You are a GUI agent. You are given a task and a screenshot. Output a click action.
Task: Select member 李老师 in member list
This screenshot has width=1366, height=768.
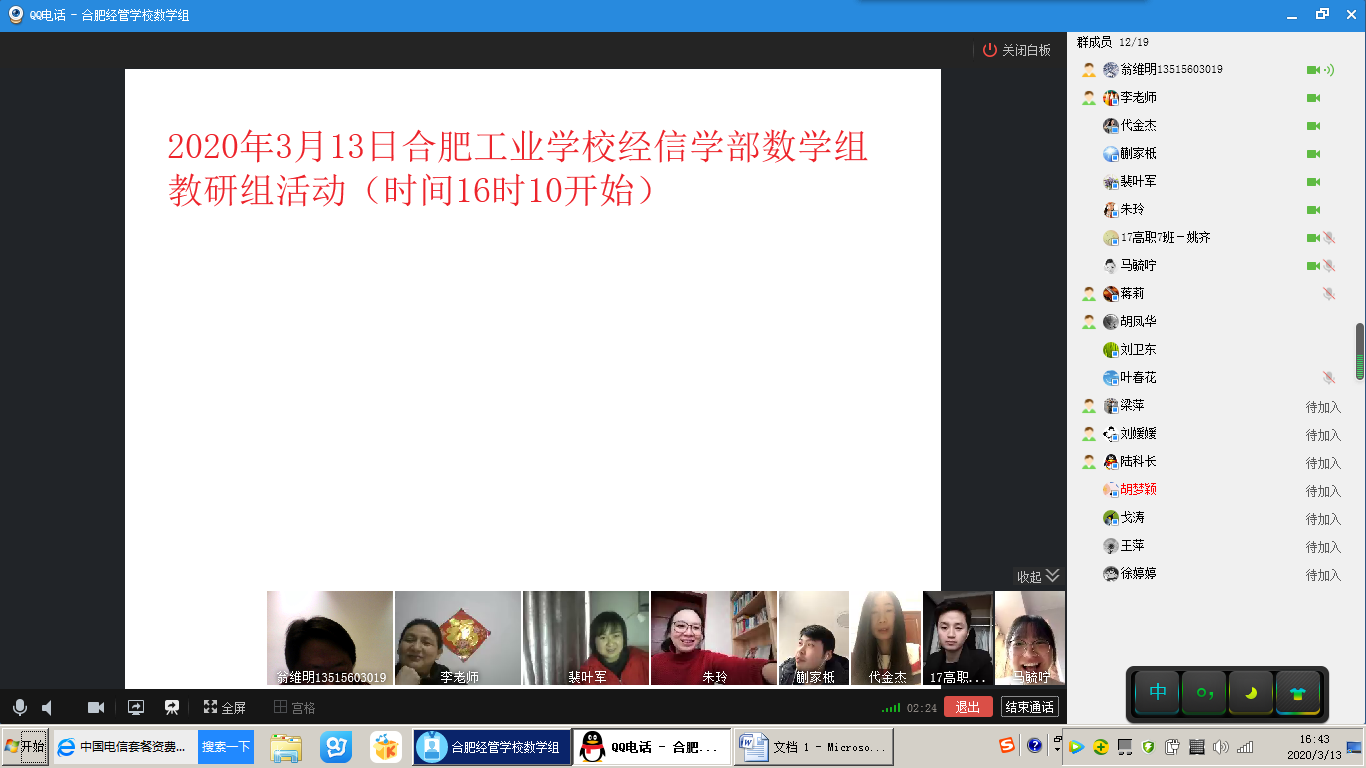click(x=1138, y=98)
